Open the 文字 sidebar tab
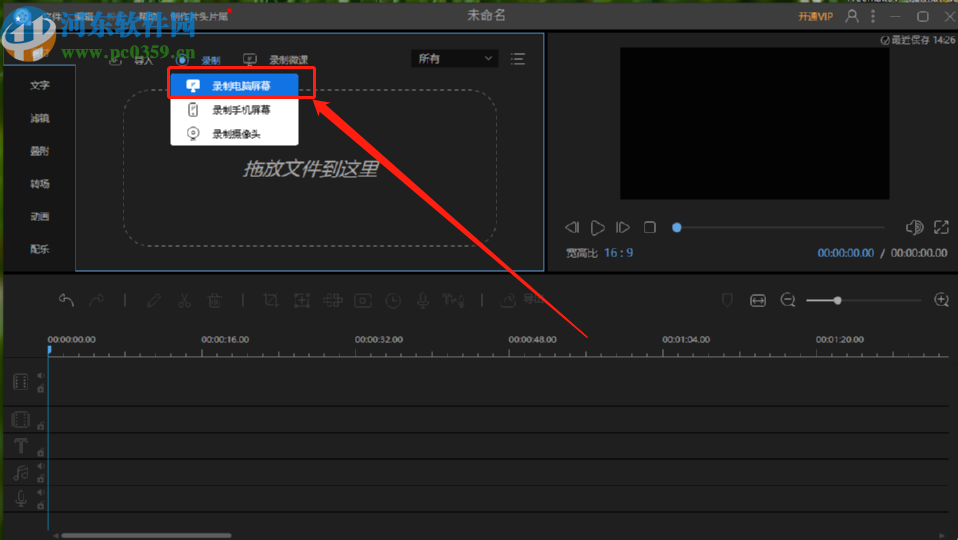Screen dimensions: 958x540 pos(40,86)
